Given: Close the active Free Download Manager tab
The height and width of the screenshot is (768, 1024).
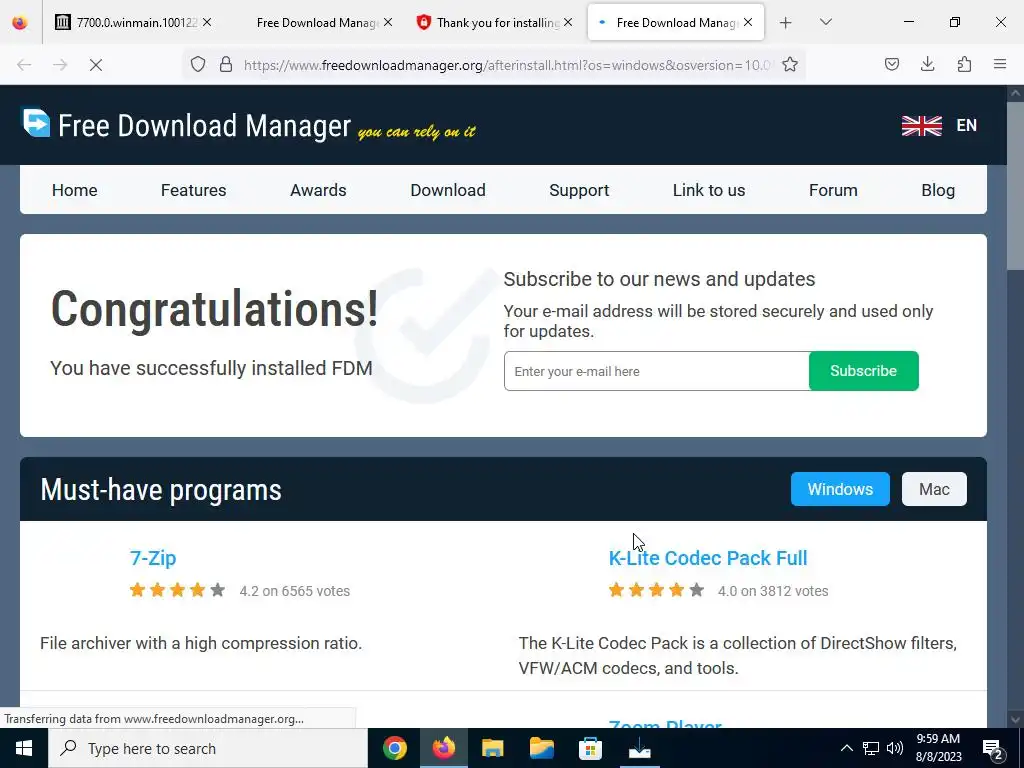Looking at the screenshot, I should [x=748, y=22].
